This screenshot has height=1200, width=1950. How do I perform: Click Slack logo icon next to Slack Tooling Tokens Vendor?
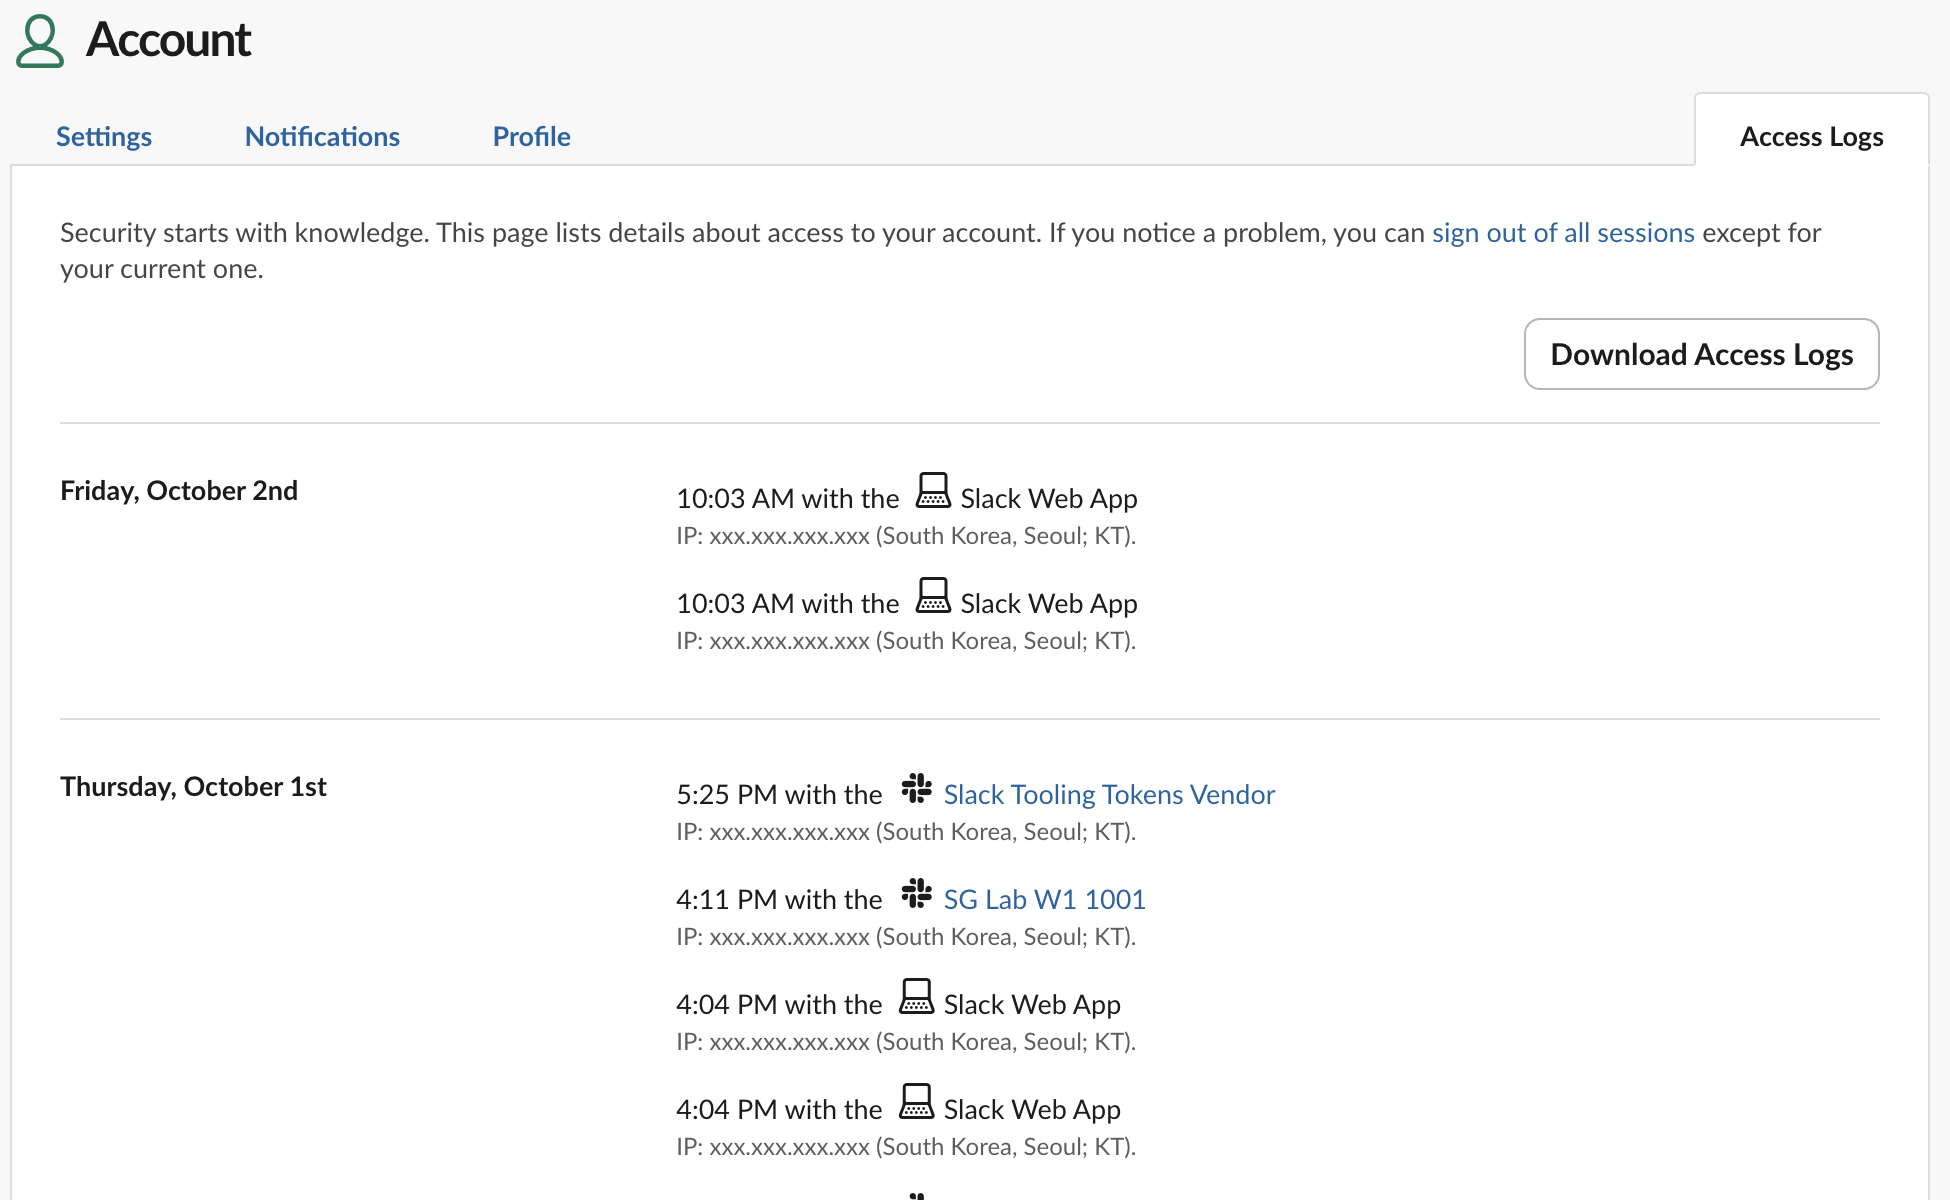click(916, 788)
